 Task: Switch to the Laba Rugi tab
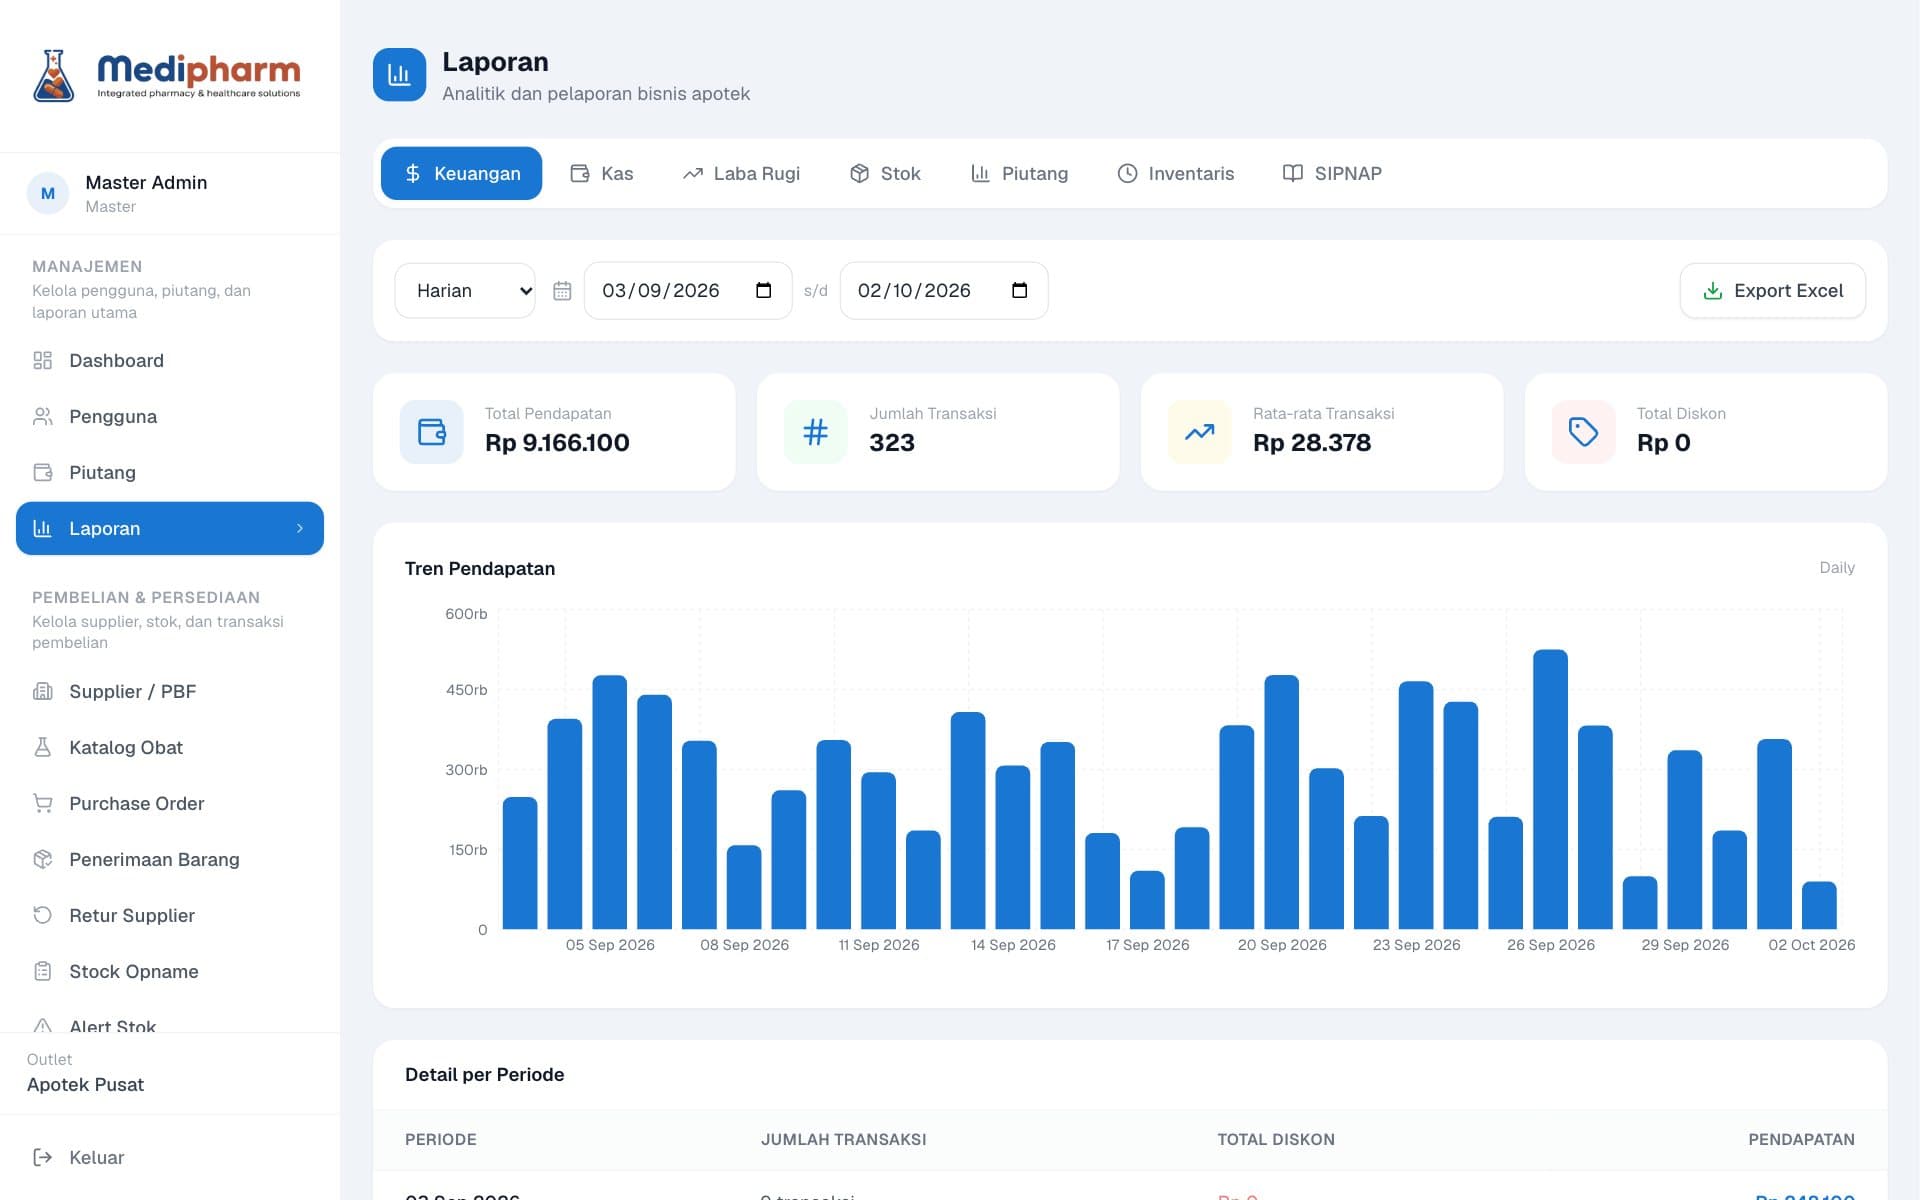tap(741, 173)
